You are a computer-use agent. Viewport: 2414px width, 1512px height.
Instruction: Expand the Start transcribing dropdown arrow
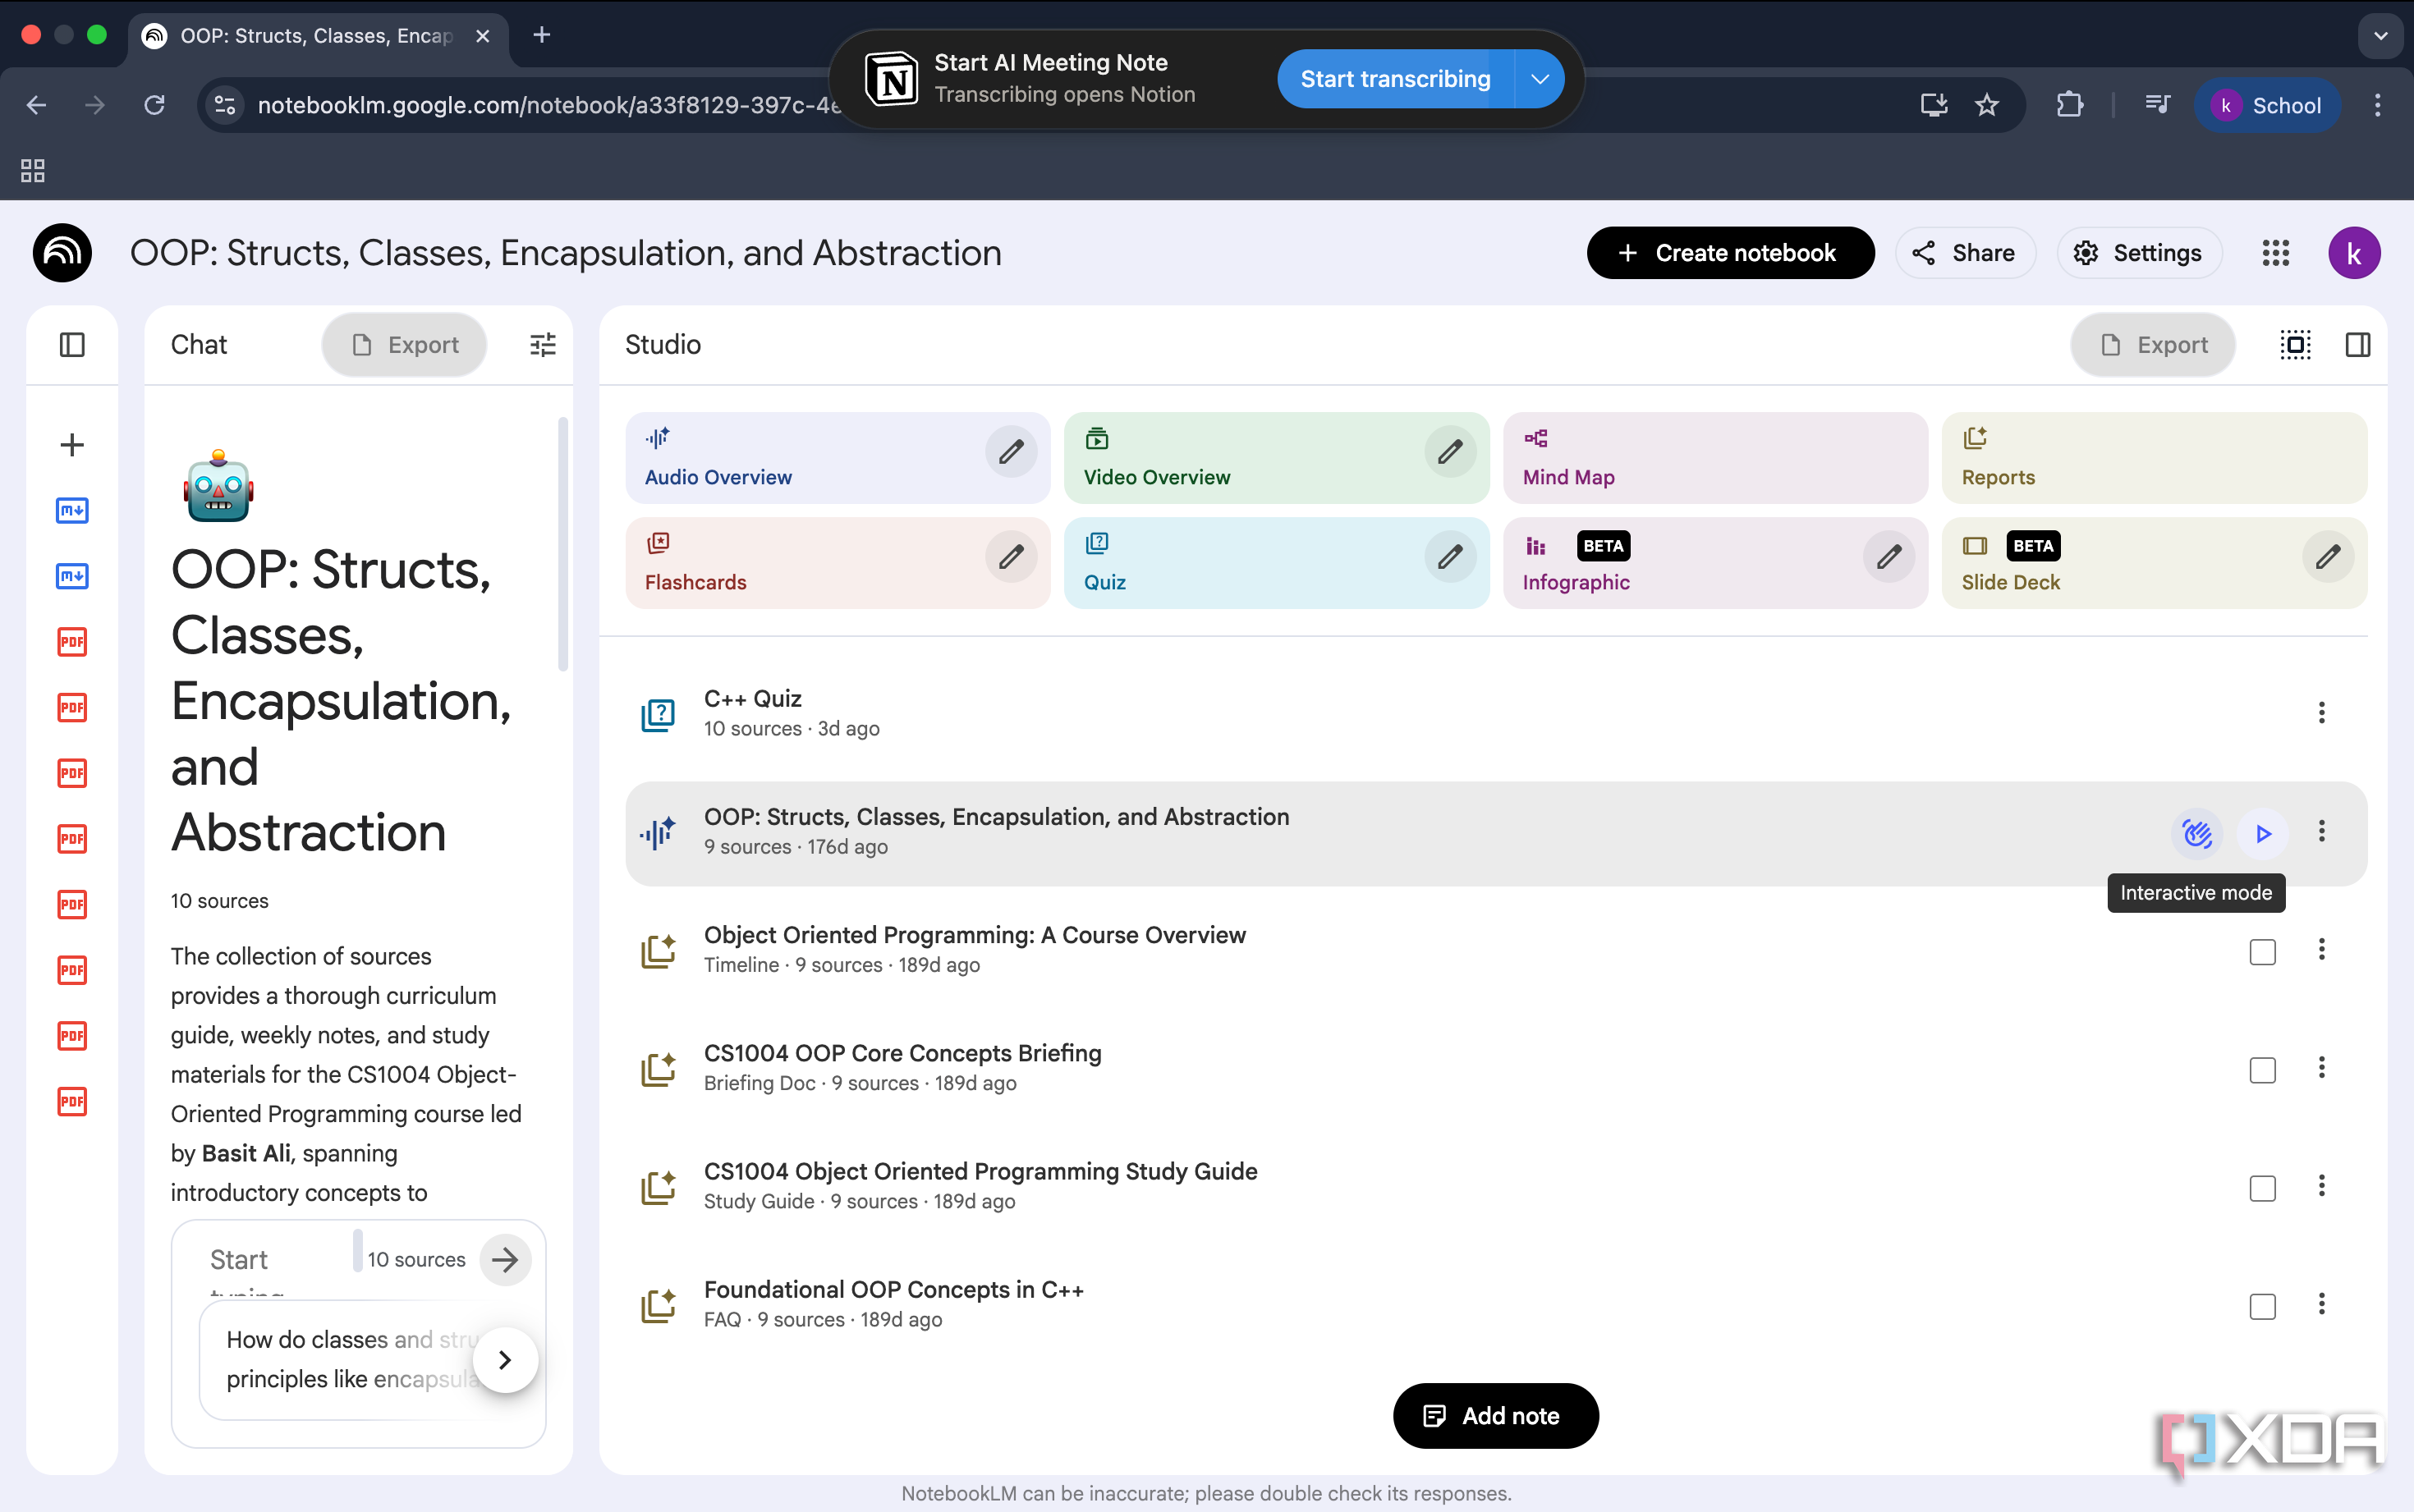(1539, 79)
